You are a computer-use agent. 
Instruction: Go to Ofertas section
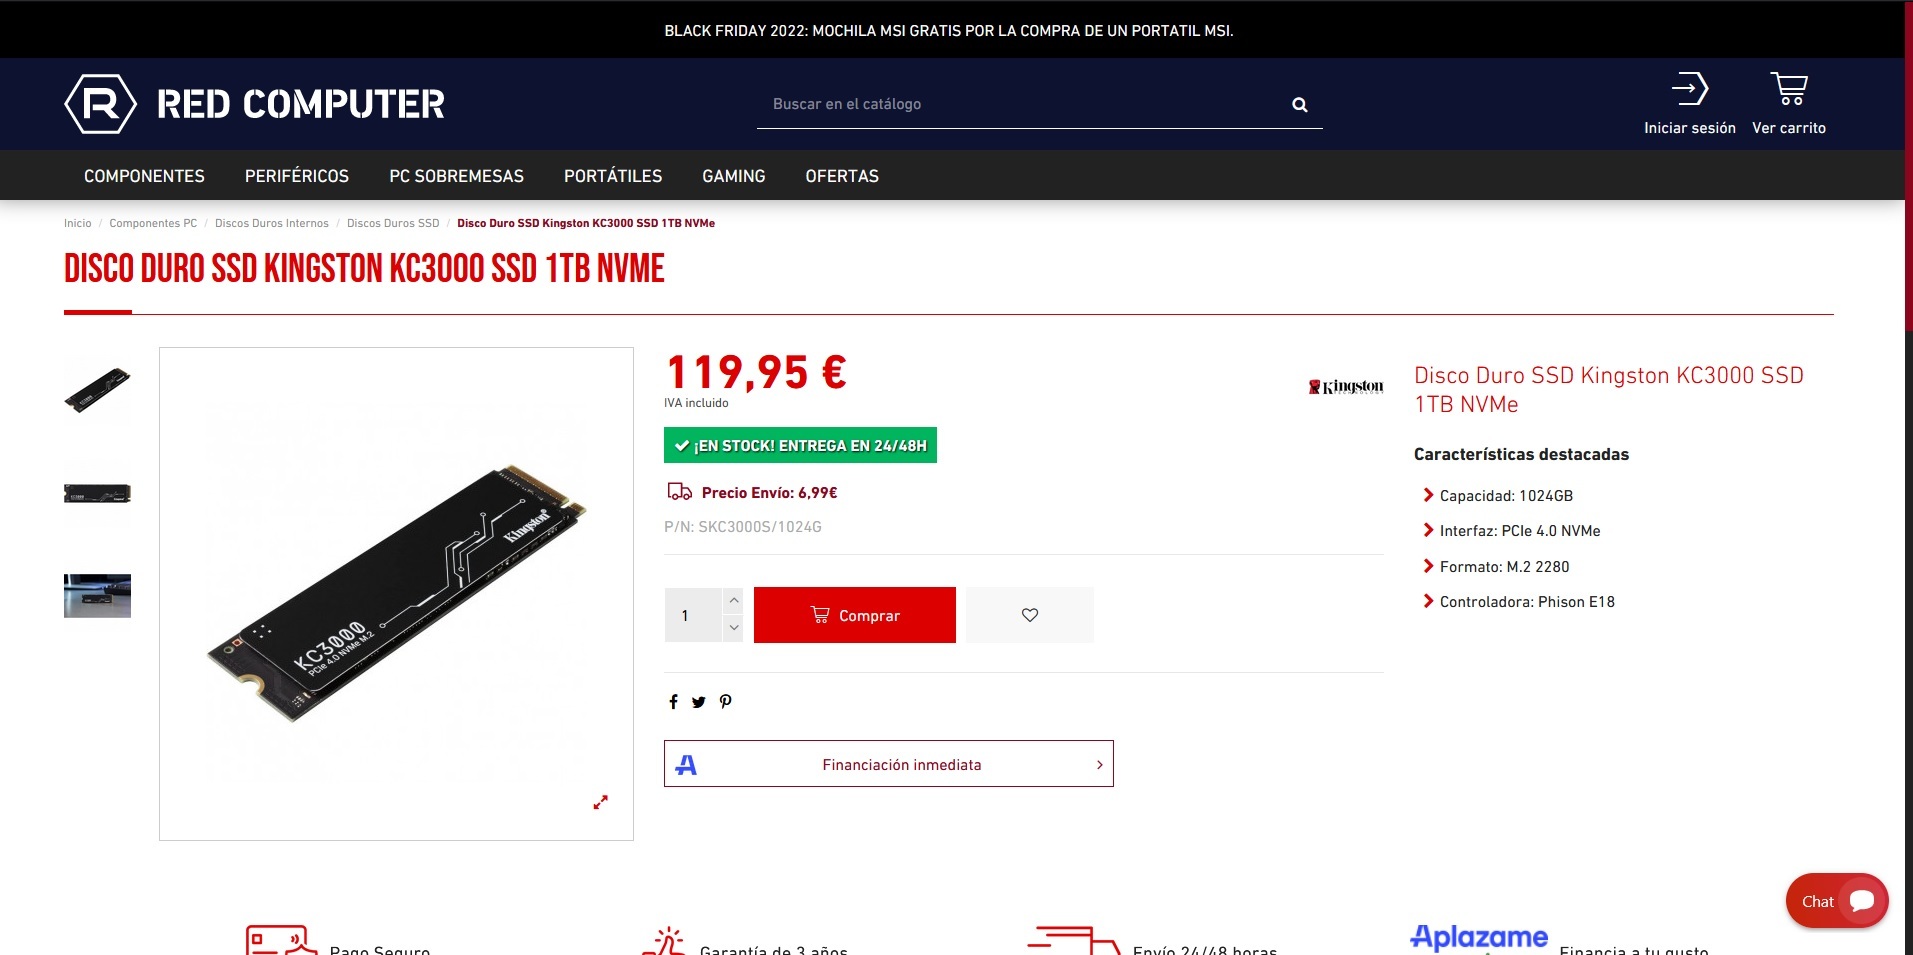(x=842, y=176)
